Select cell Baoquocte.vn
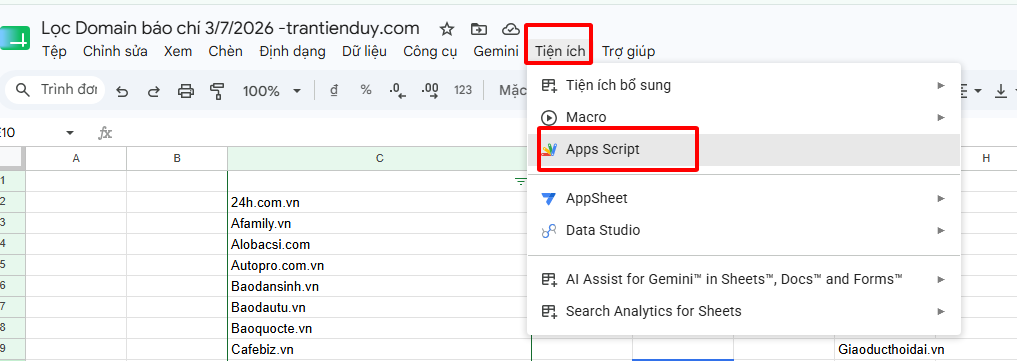Image resolution: width=1017 pixels, height=361 pixels. pyautogui.click(x=379, y=329)
